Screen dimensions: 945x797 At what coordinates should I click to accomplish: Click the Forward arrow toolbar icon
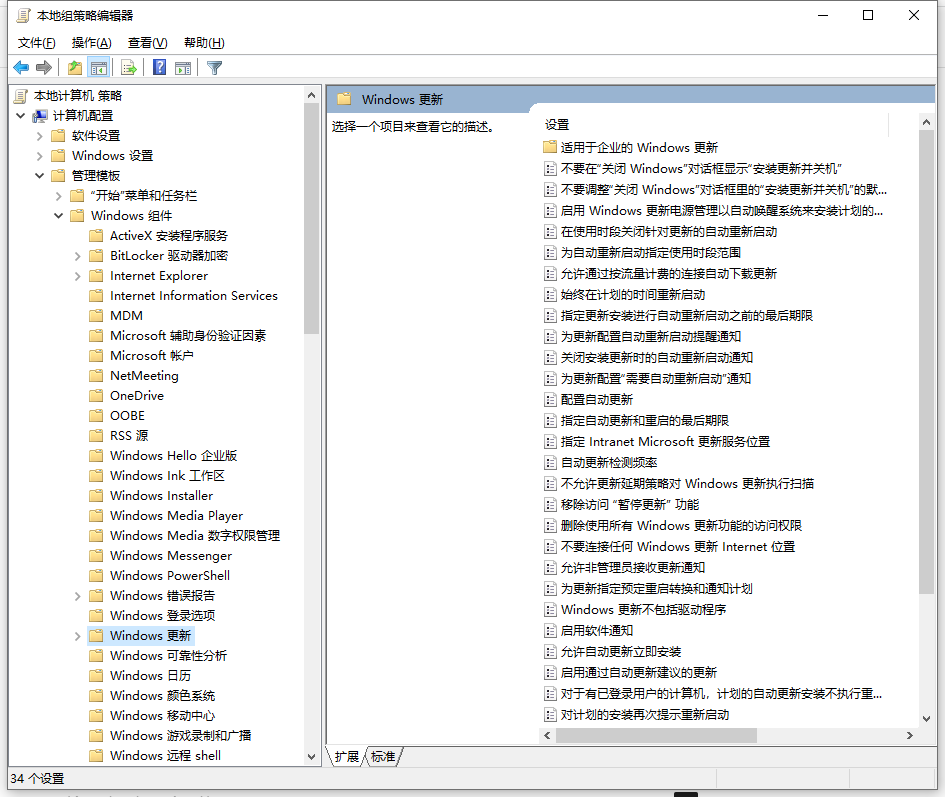click(x=43, y=68)
